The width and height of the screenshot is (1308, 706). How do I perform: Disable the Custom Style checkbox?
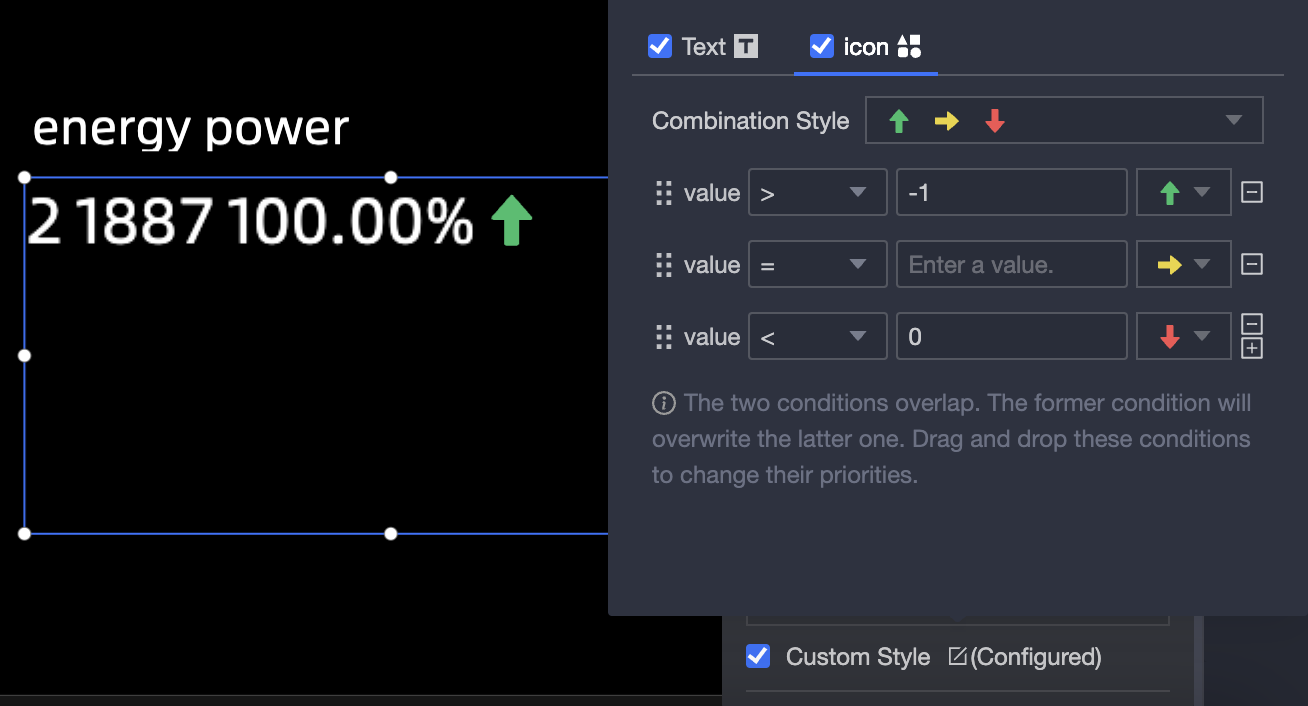click(758, 656)
